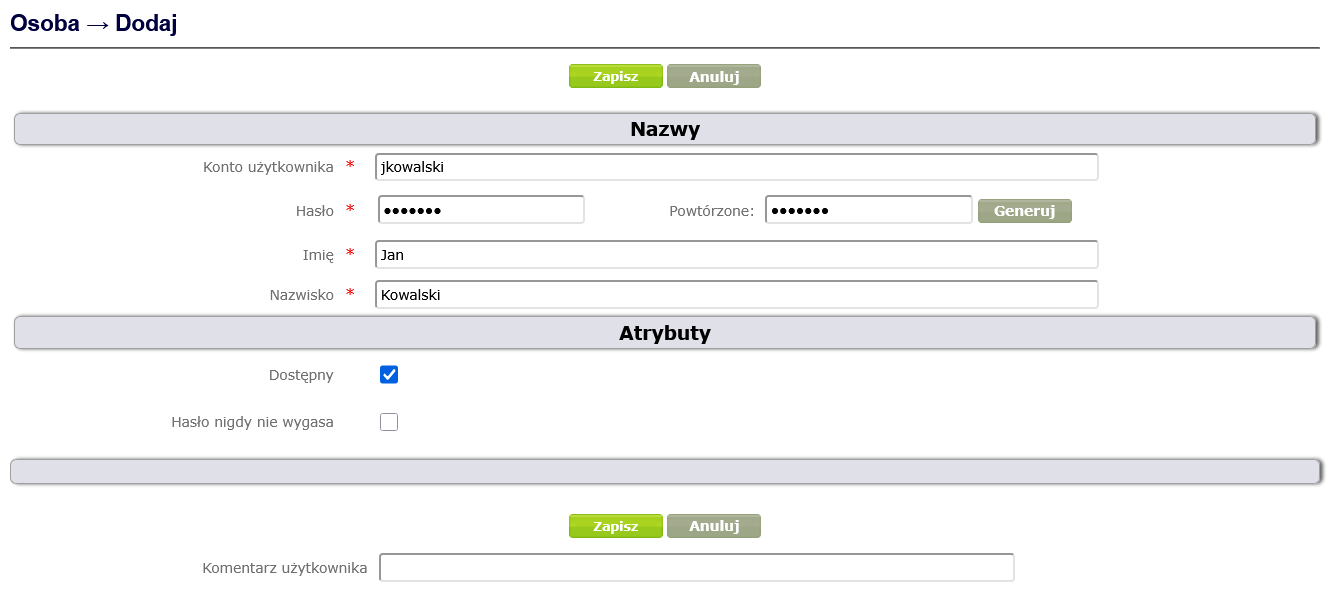Click the Osoba → Dodaj page heading
1330x598 pixels.
click(94, 24)
